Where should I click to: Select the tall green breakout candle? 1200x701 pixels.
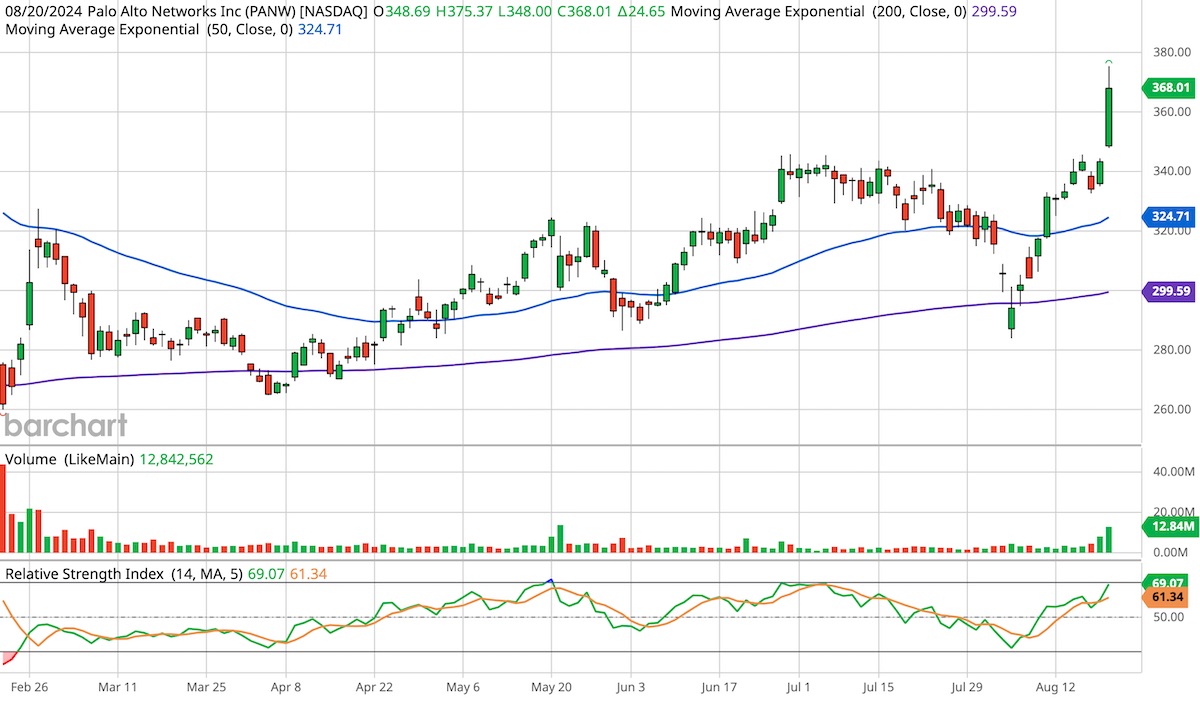[x=1108, y=115]
